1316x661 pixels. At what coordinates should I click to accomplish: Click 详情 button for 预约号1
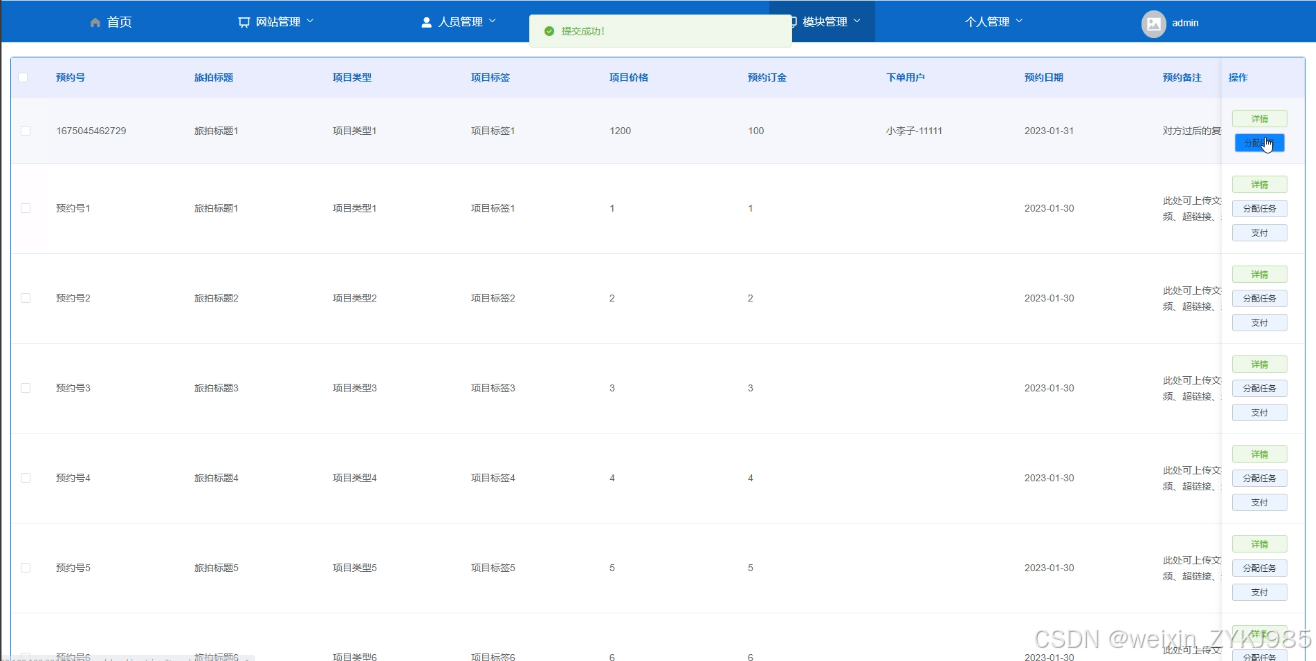[1259, 184]
